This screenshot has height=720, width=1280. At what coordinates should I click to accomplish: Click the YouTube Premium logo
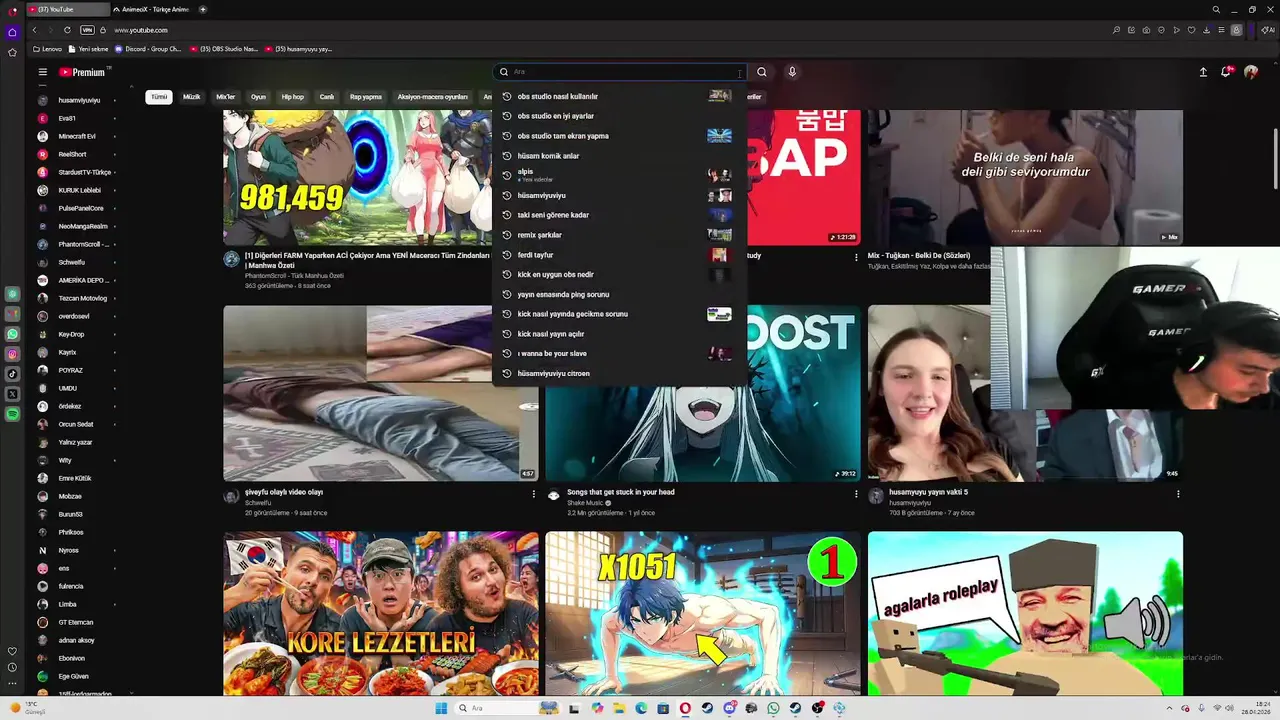click(82, 72)
